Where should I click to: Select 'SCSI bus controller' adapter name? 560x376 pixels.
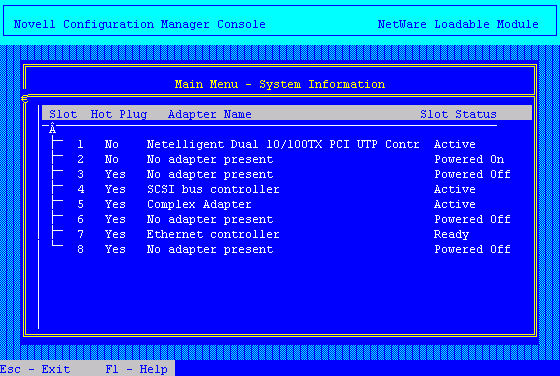coord(213,189)
